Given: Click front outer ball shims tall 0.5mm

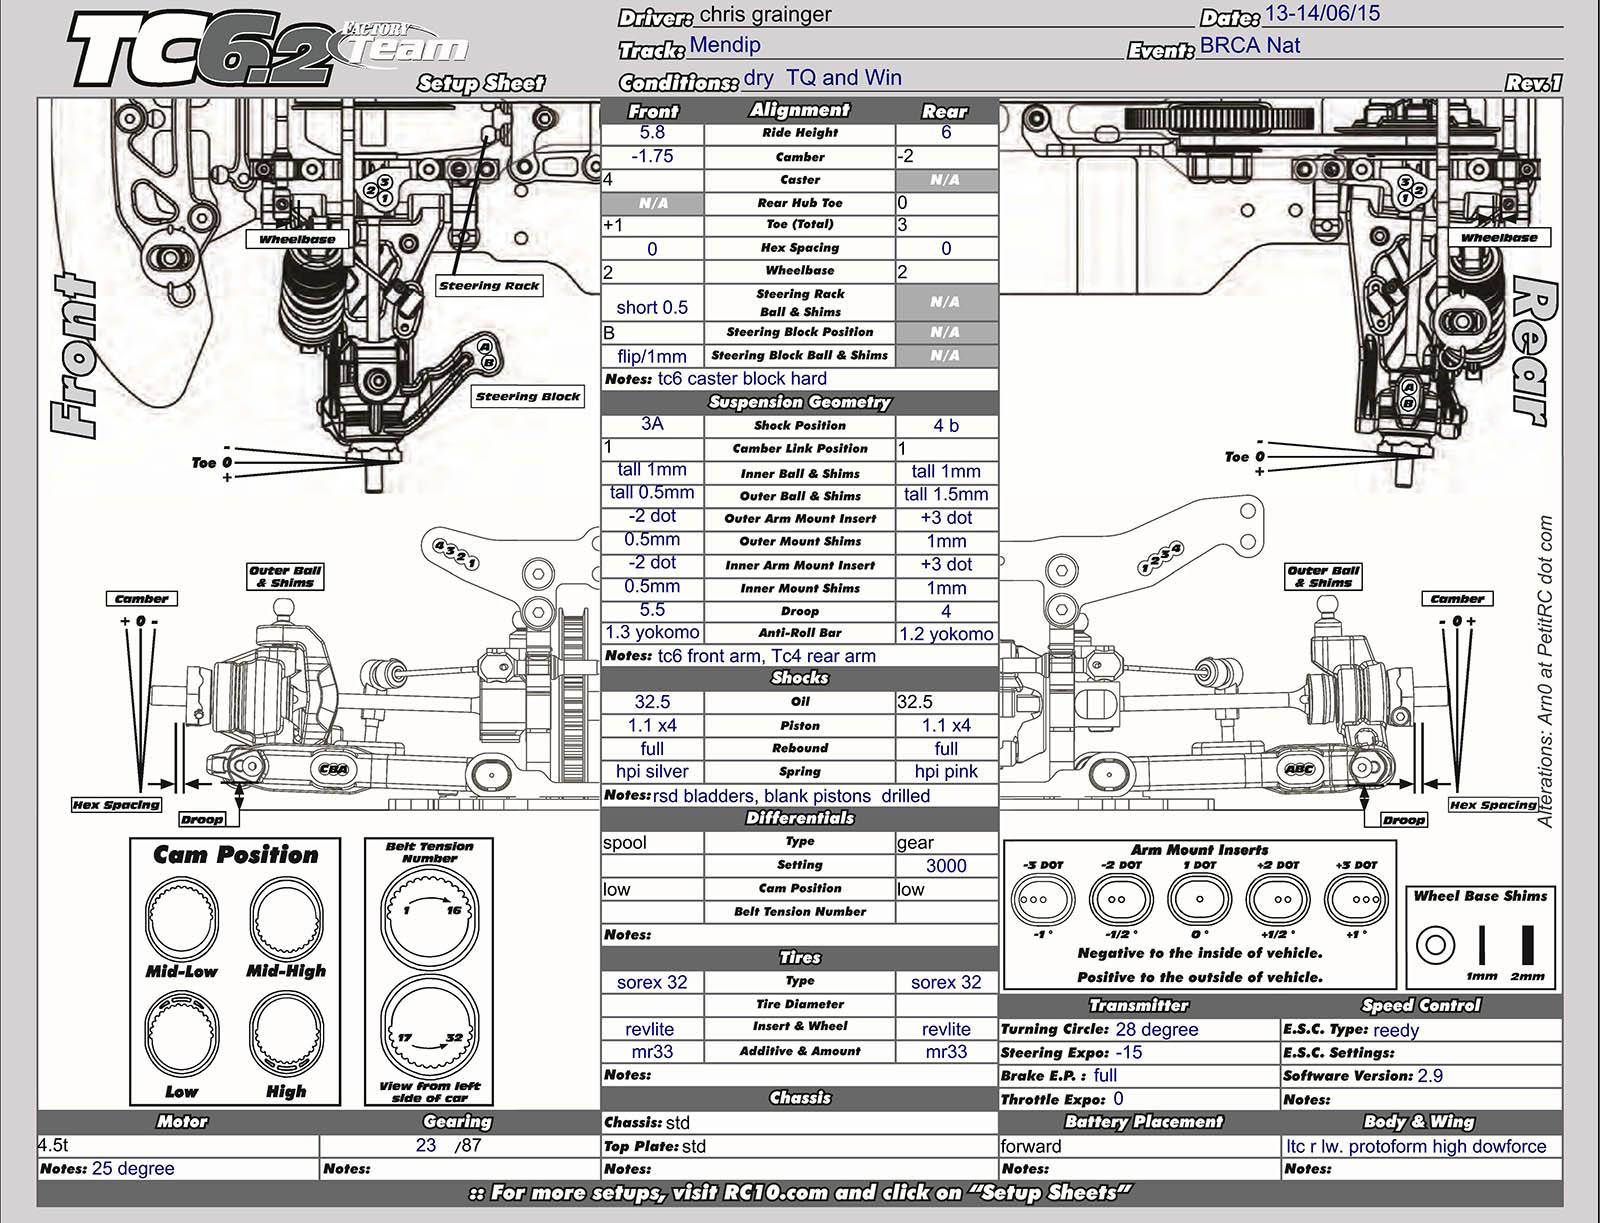Looking at the screenshot, I should pos(652,494).
